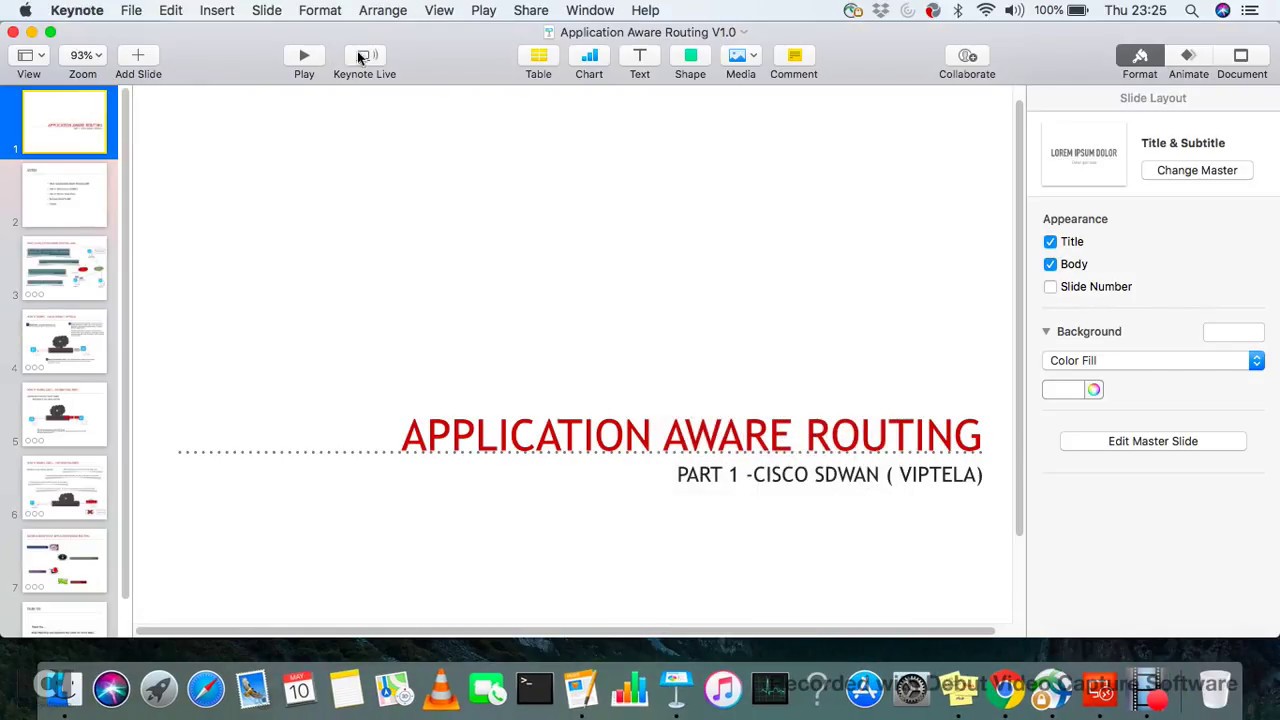Uncheck the Title checkbox
1280x720 pixels.
[x=1050, y=242]
